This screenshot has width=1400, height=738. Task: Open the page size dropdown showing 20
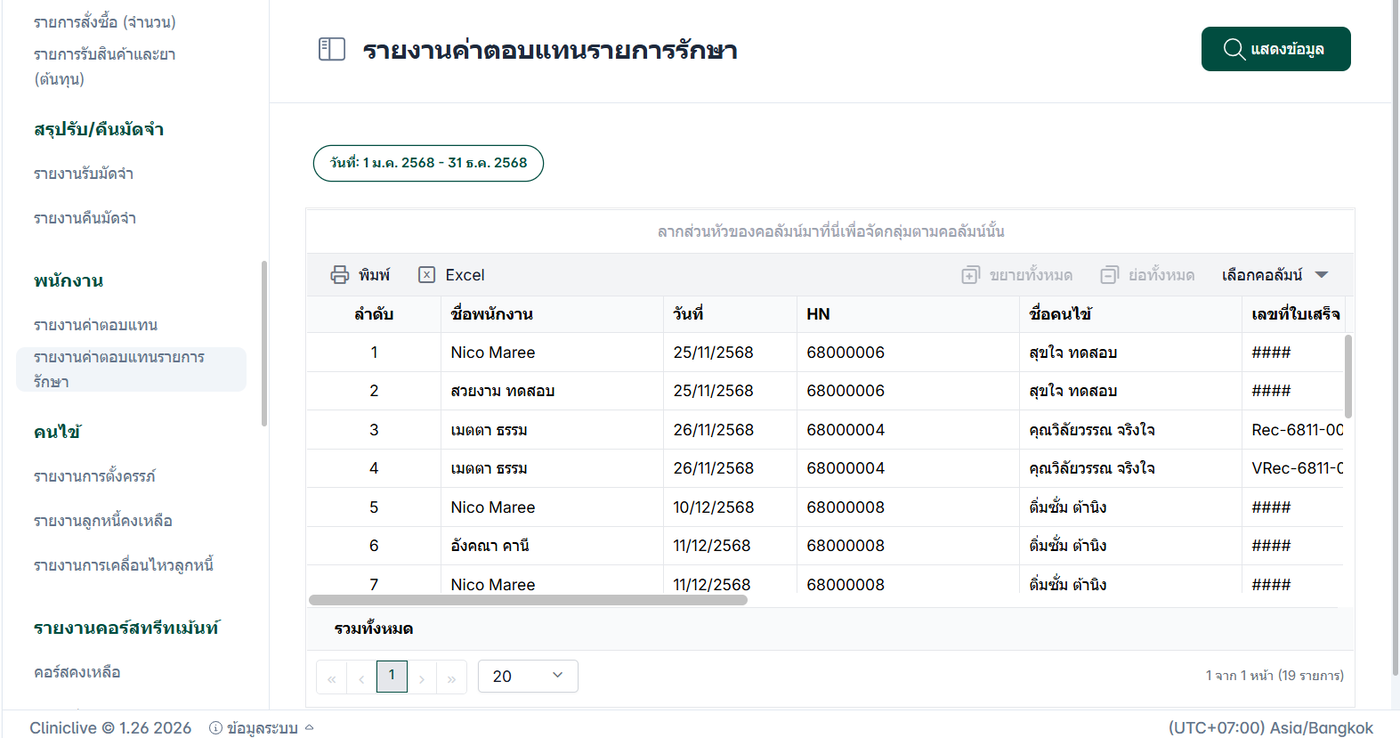528,676
